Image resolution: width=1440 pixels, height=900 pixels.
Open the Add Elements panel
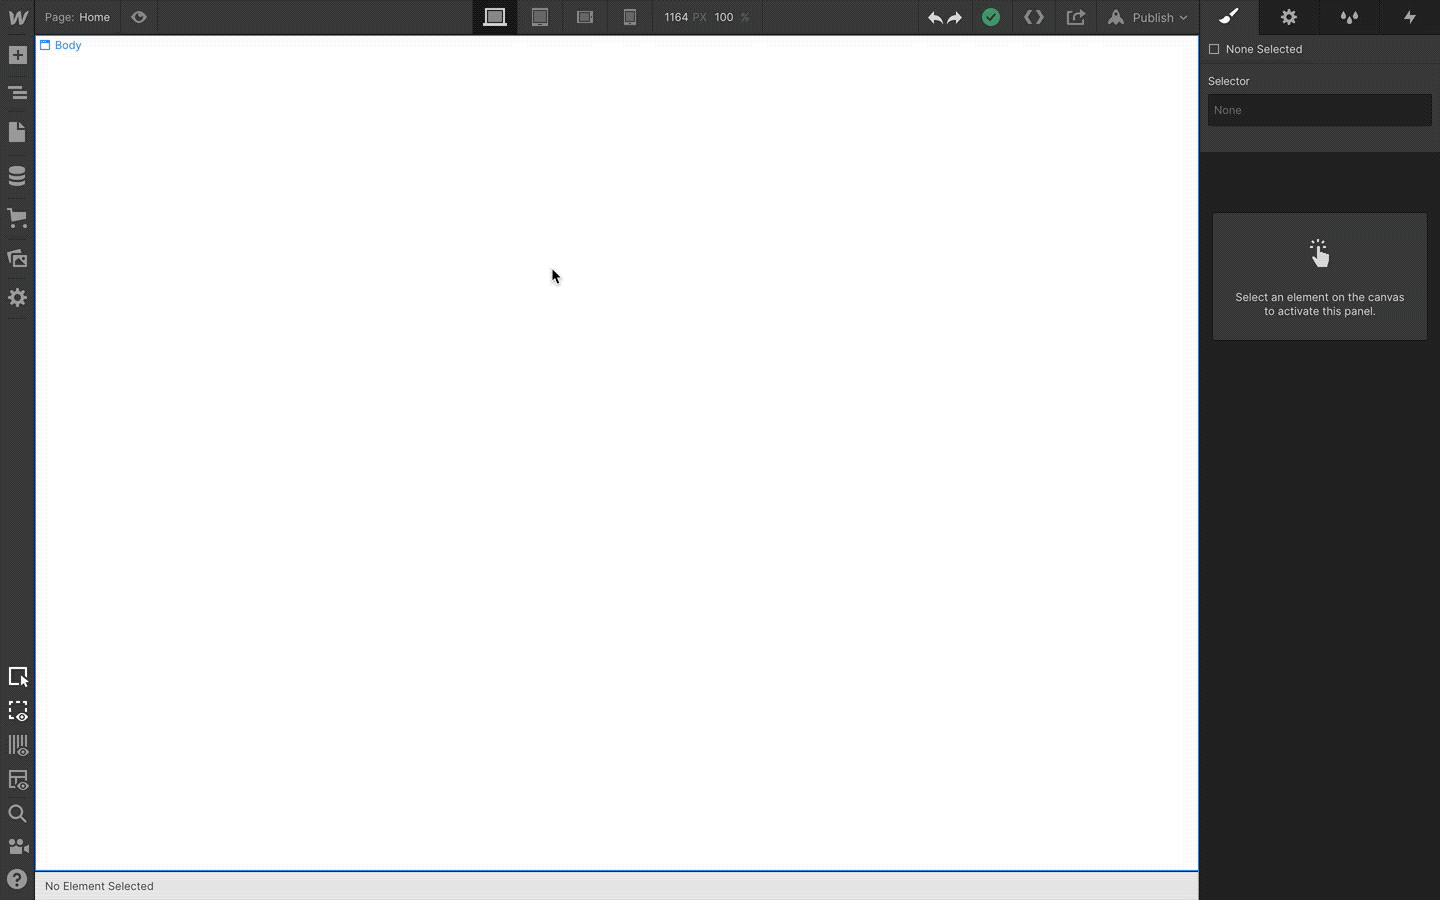pyautogui.click(x=17, y=55)
